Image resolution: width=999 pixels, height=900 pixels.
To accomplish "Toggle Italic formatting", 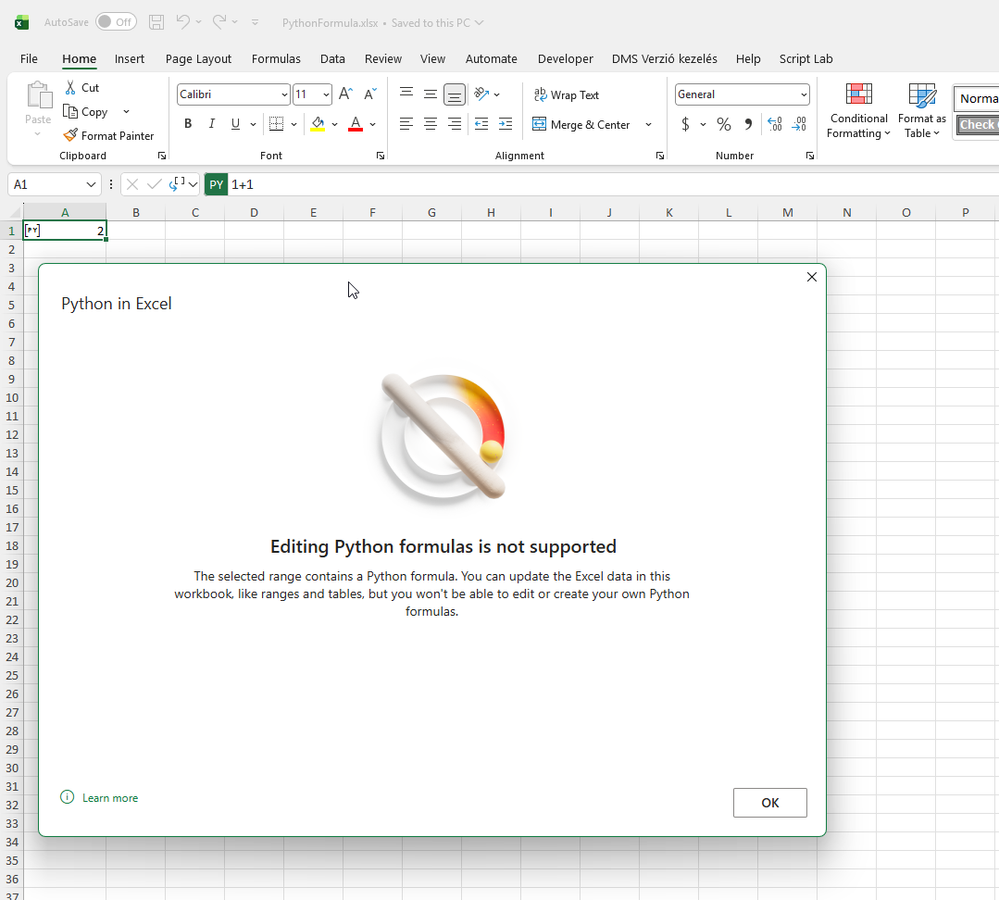I will [212, 124].
